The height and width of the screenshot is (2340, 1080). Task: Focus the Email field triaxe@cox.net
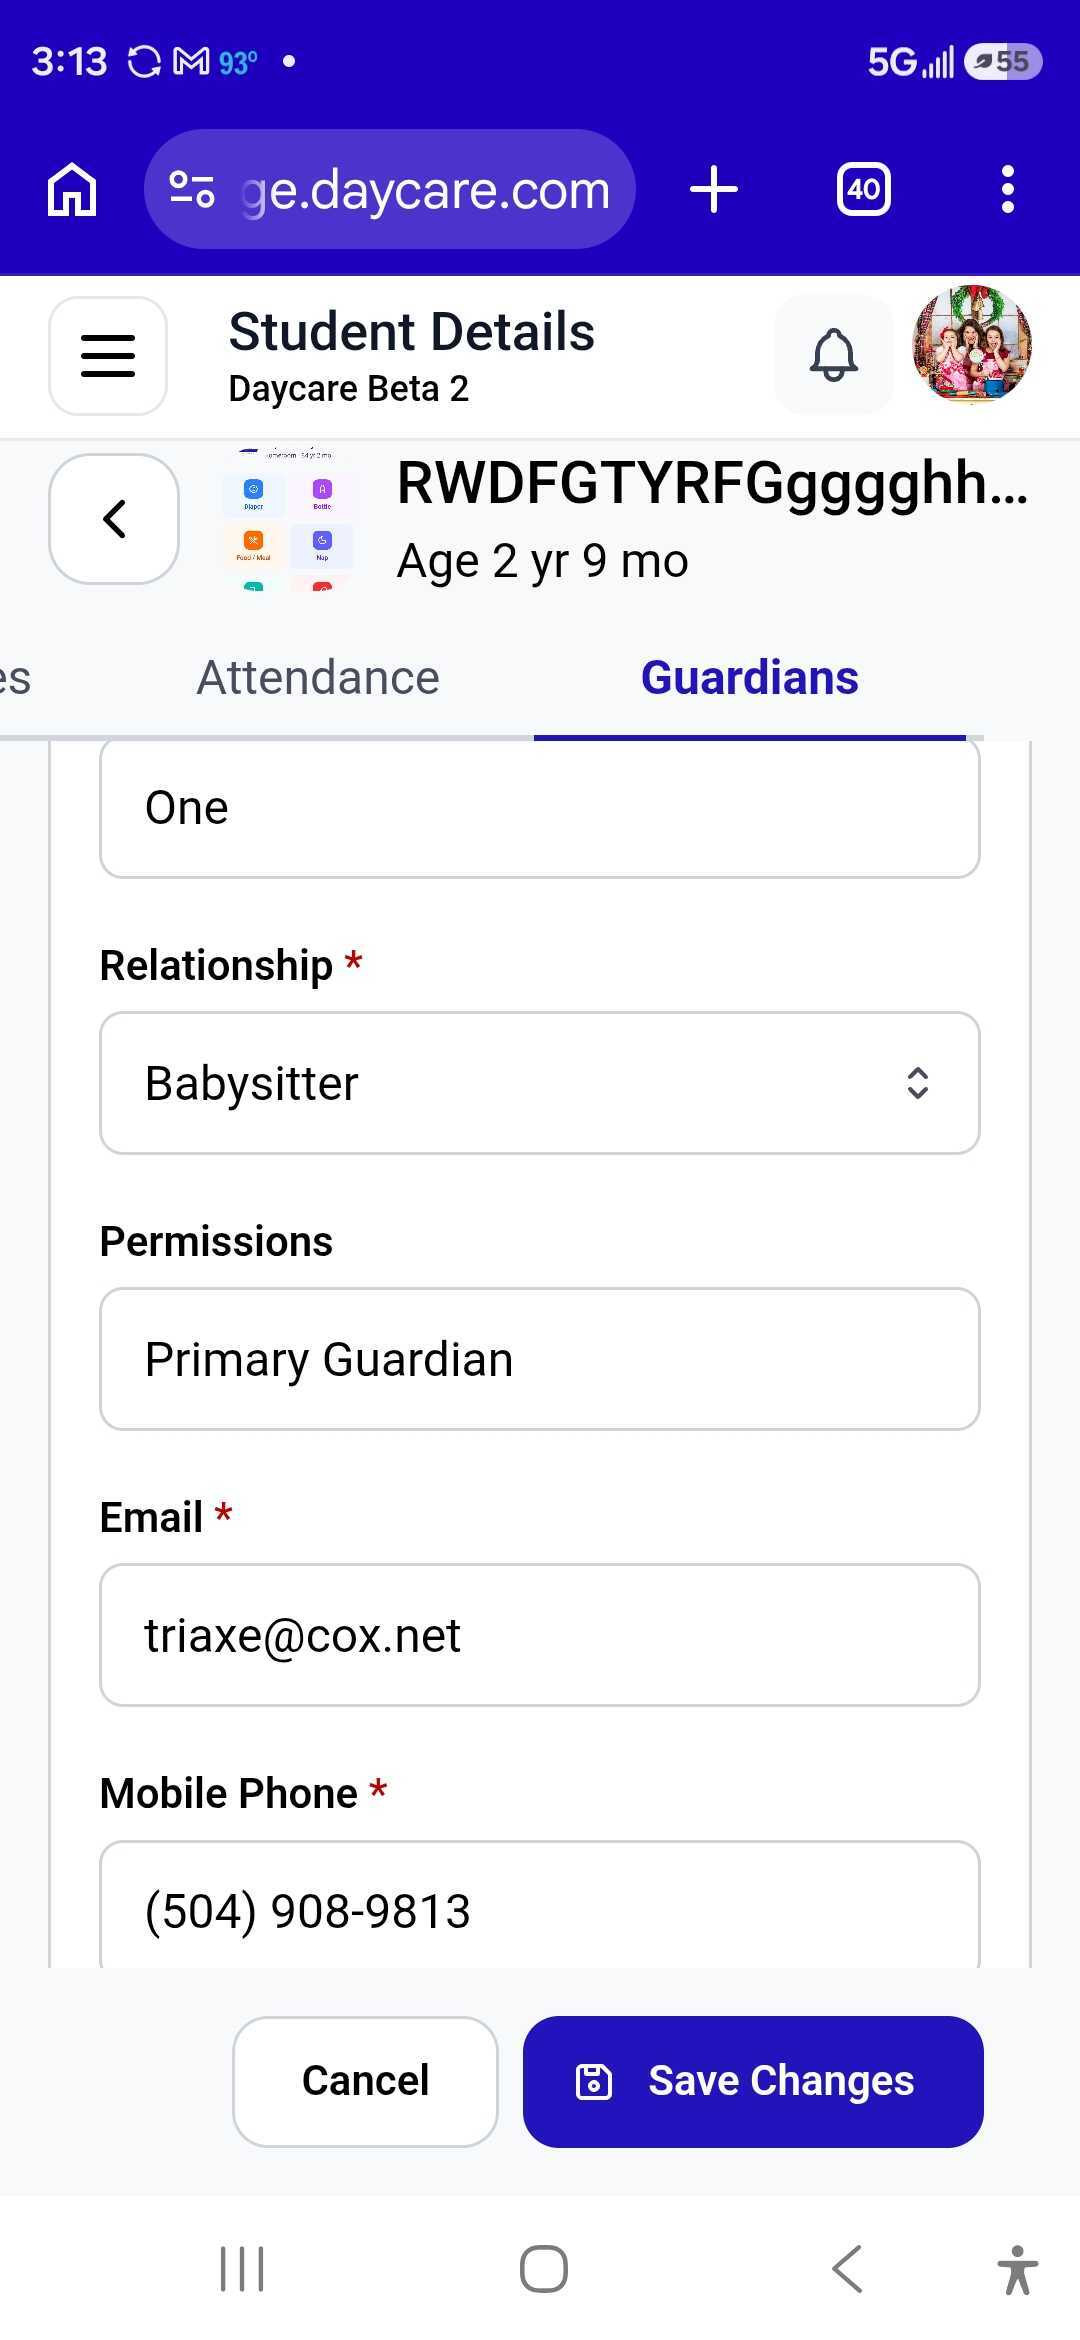(540, 1635)
